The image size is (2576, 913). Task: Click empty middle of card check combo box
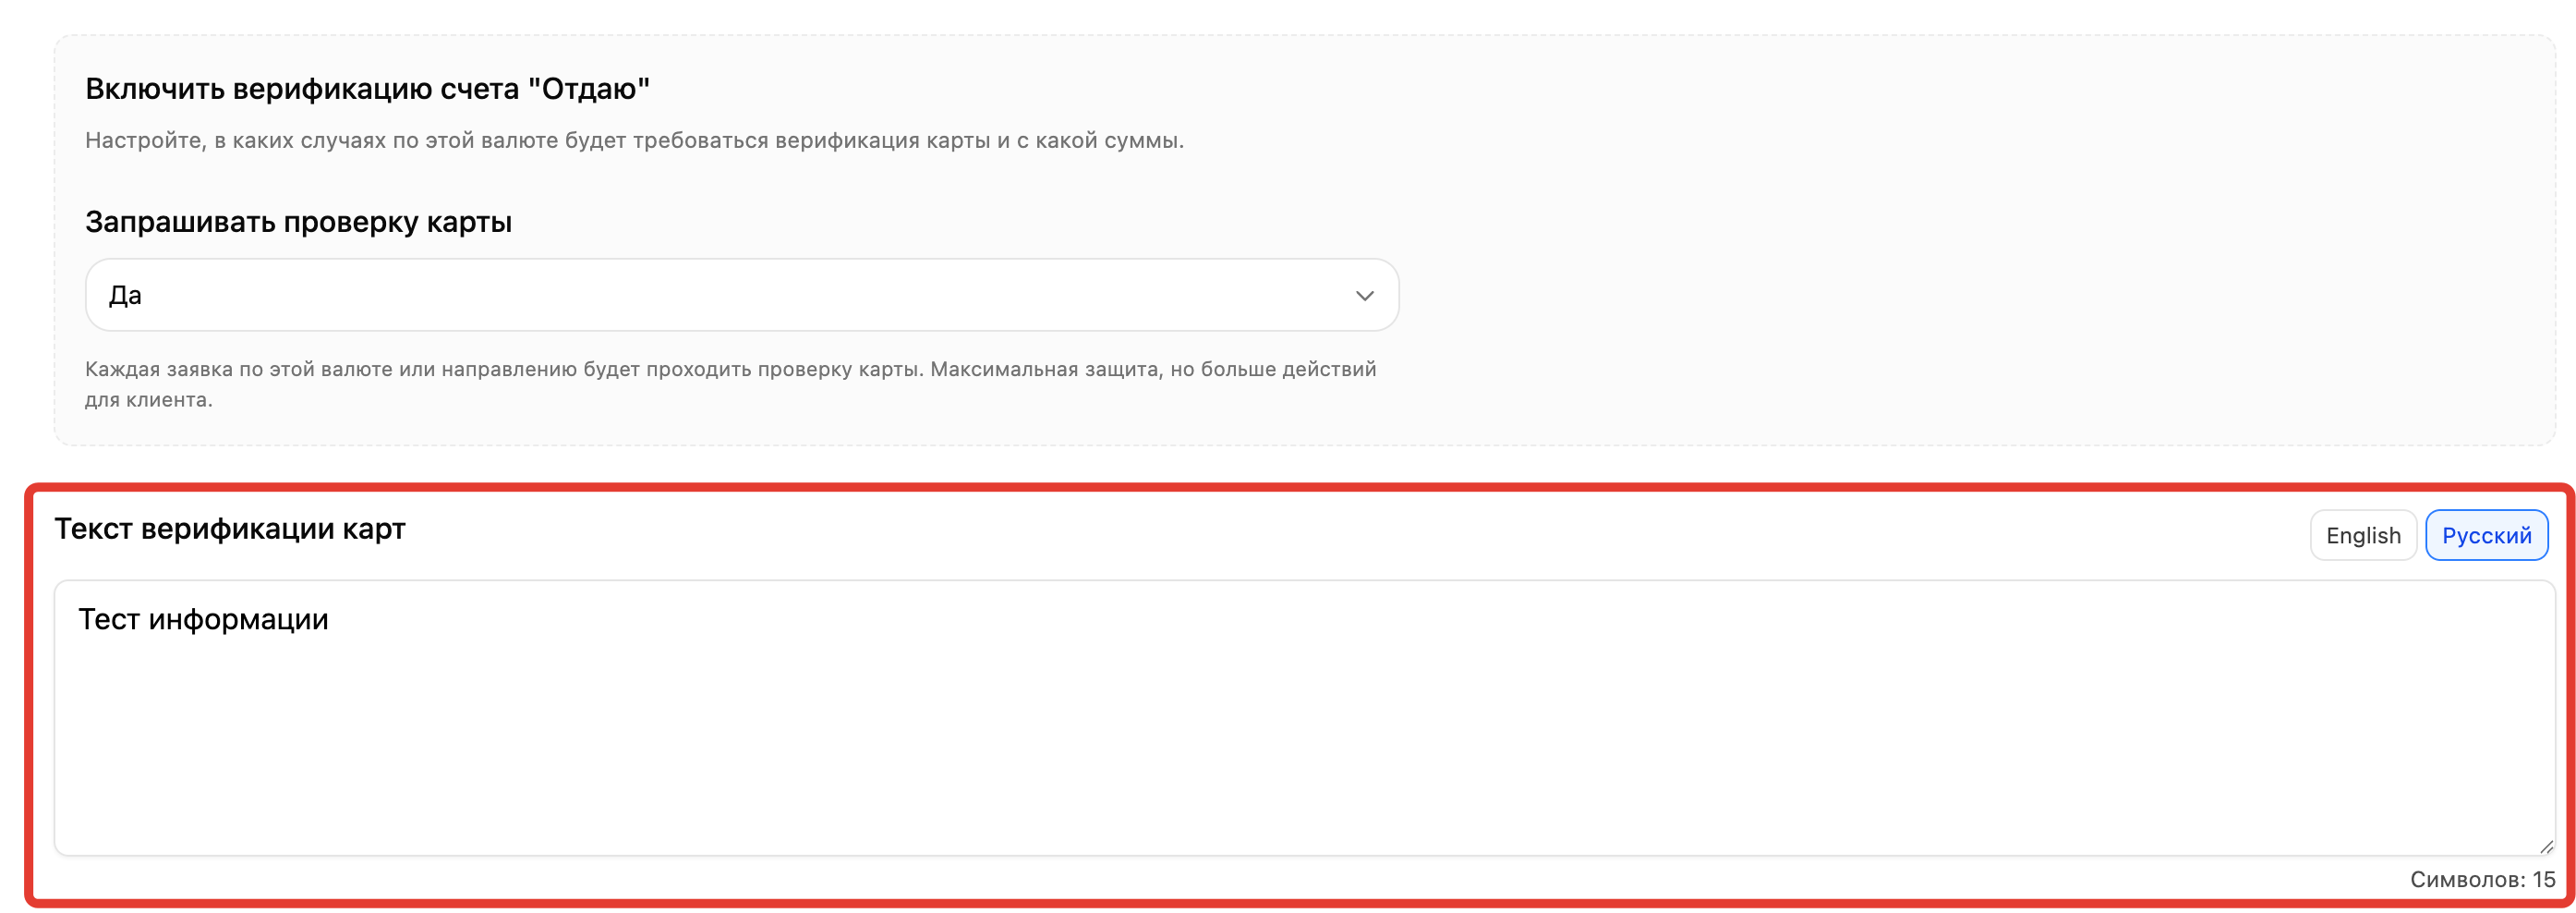pos(740,296)
